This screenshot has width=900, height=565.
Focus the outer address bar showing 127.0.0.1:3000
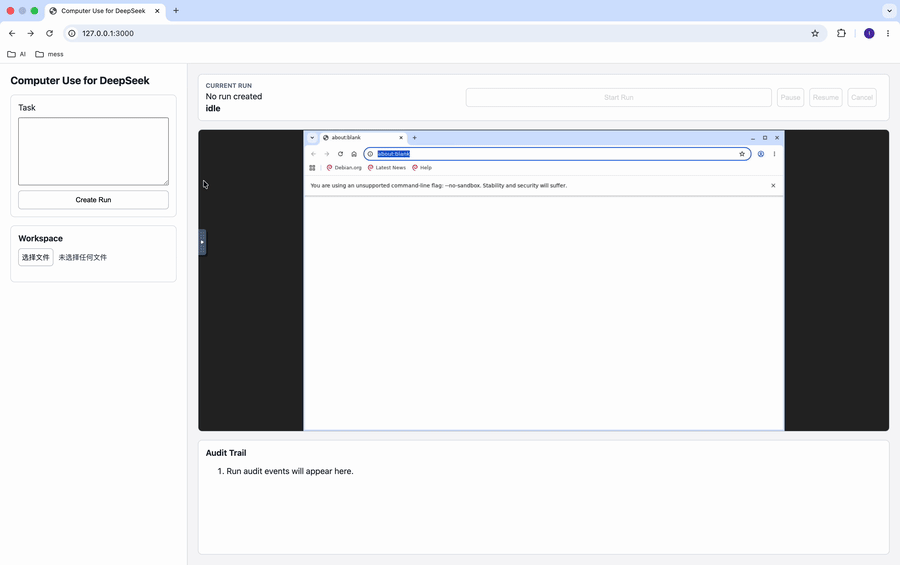click(x=443, y=33)
